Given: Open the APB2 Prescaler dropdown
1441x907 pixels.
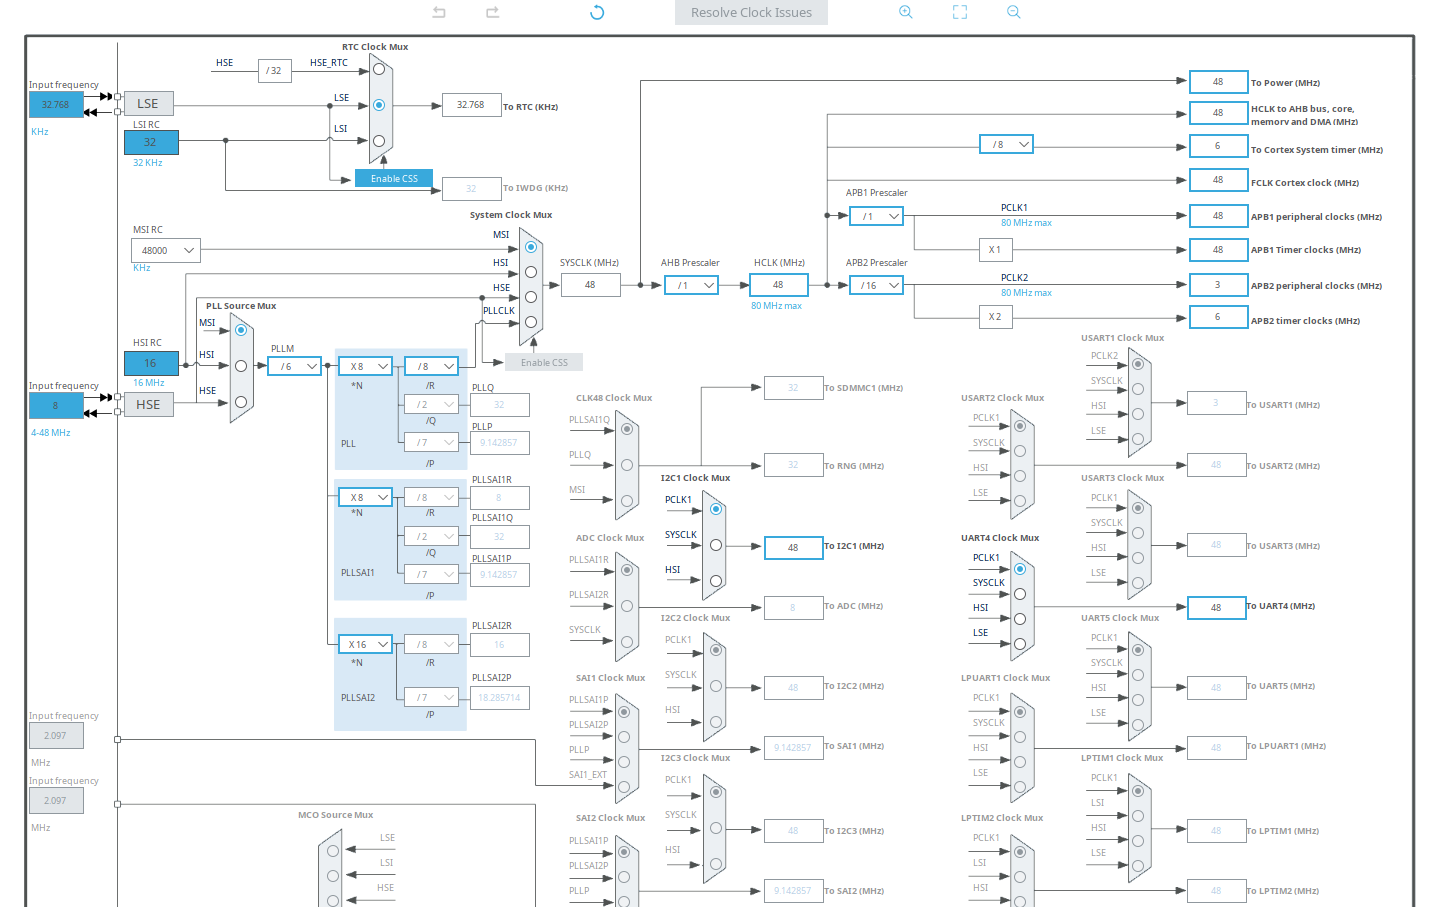Looking at the screenshot, I should [876, 284].
